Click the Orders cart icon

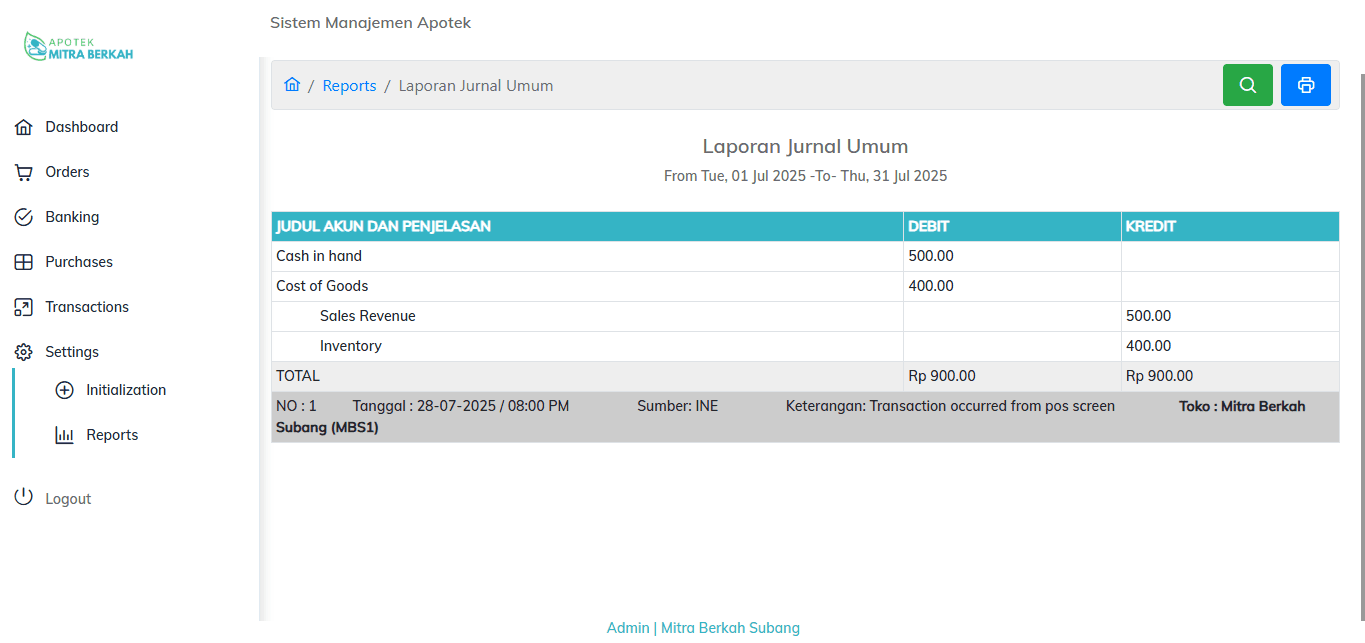pos(24,172)
